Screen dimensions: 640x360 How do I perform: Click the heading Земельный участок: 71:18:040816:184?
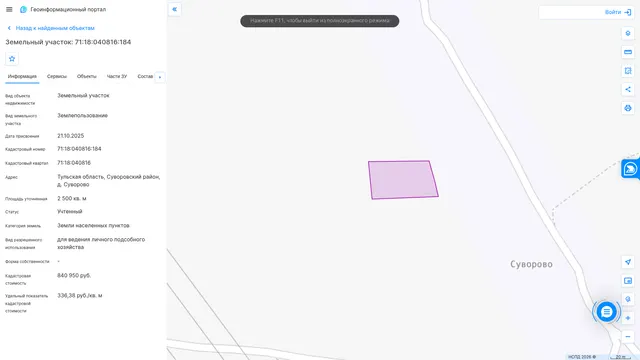click(x=68, y=42)
